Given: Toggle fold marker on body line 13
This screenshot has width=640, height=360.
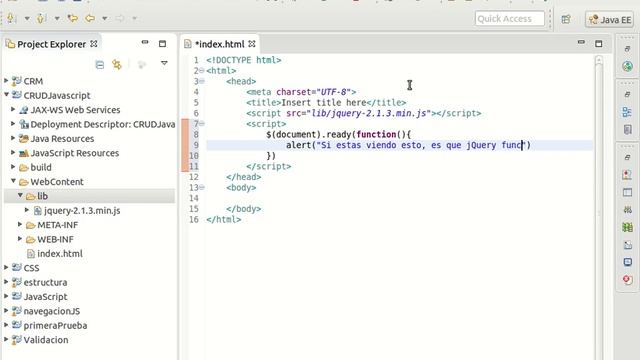Looking at the screenshot, I should click(202, 187).
